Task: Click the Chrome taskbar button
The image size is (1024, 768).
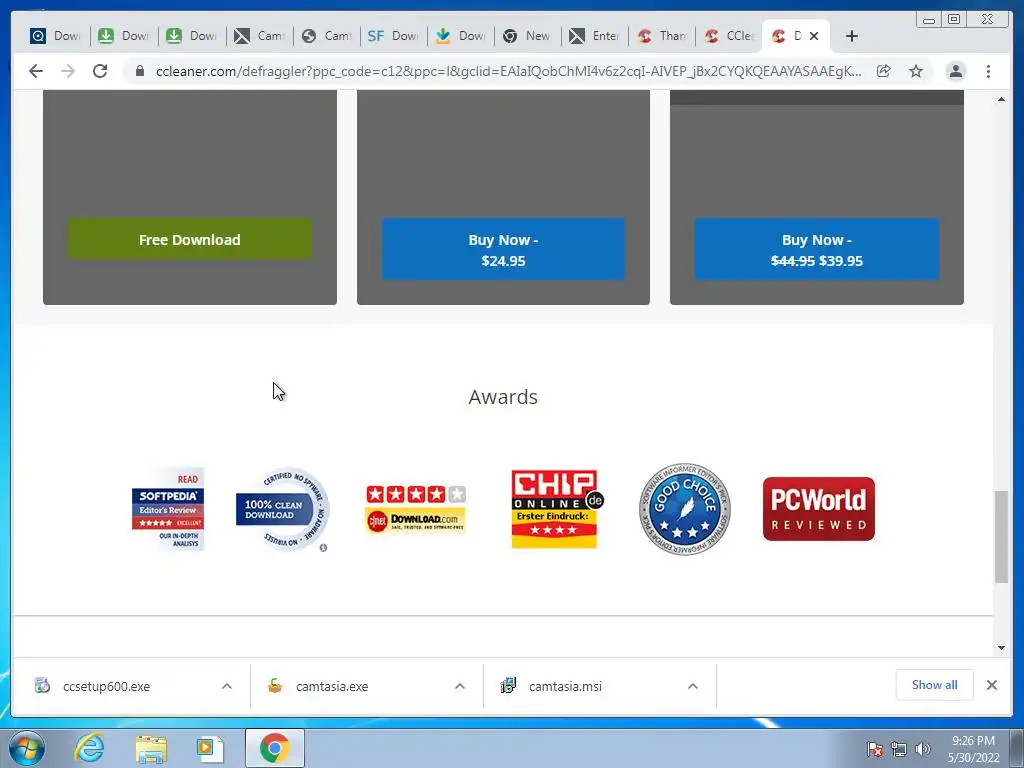Action: point(274,748)
